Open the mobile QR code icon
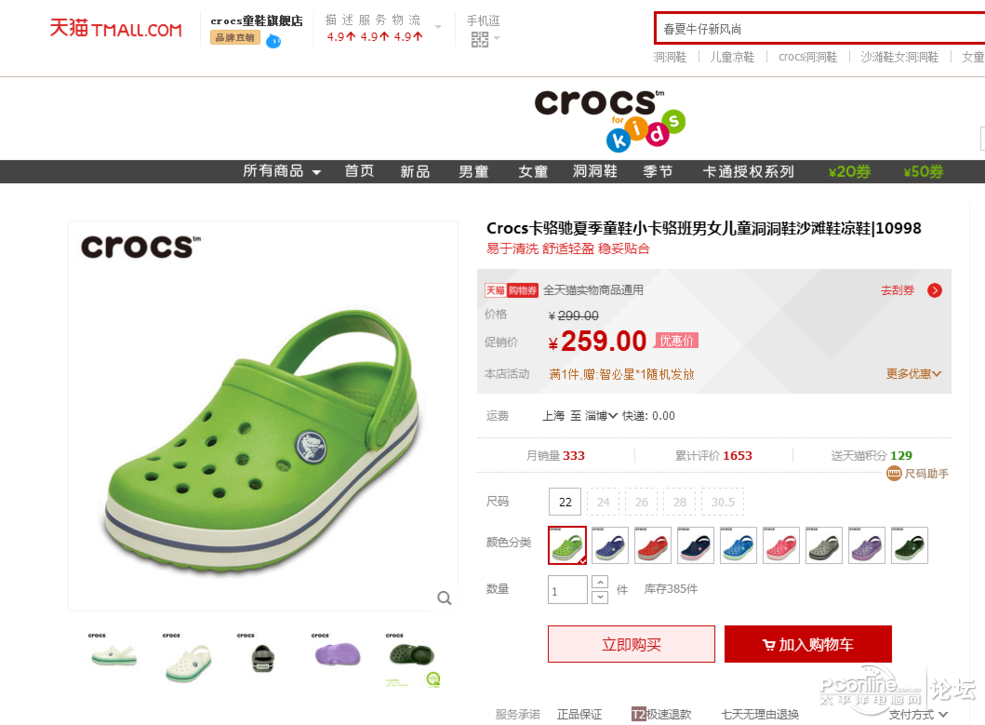This screenshot has width=985, height=725. click(x=479, y=40)
